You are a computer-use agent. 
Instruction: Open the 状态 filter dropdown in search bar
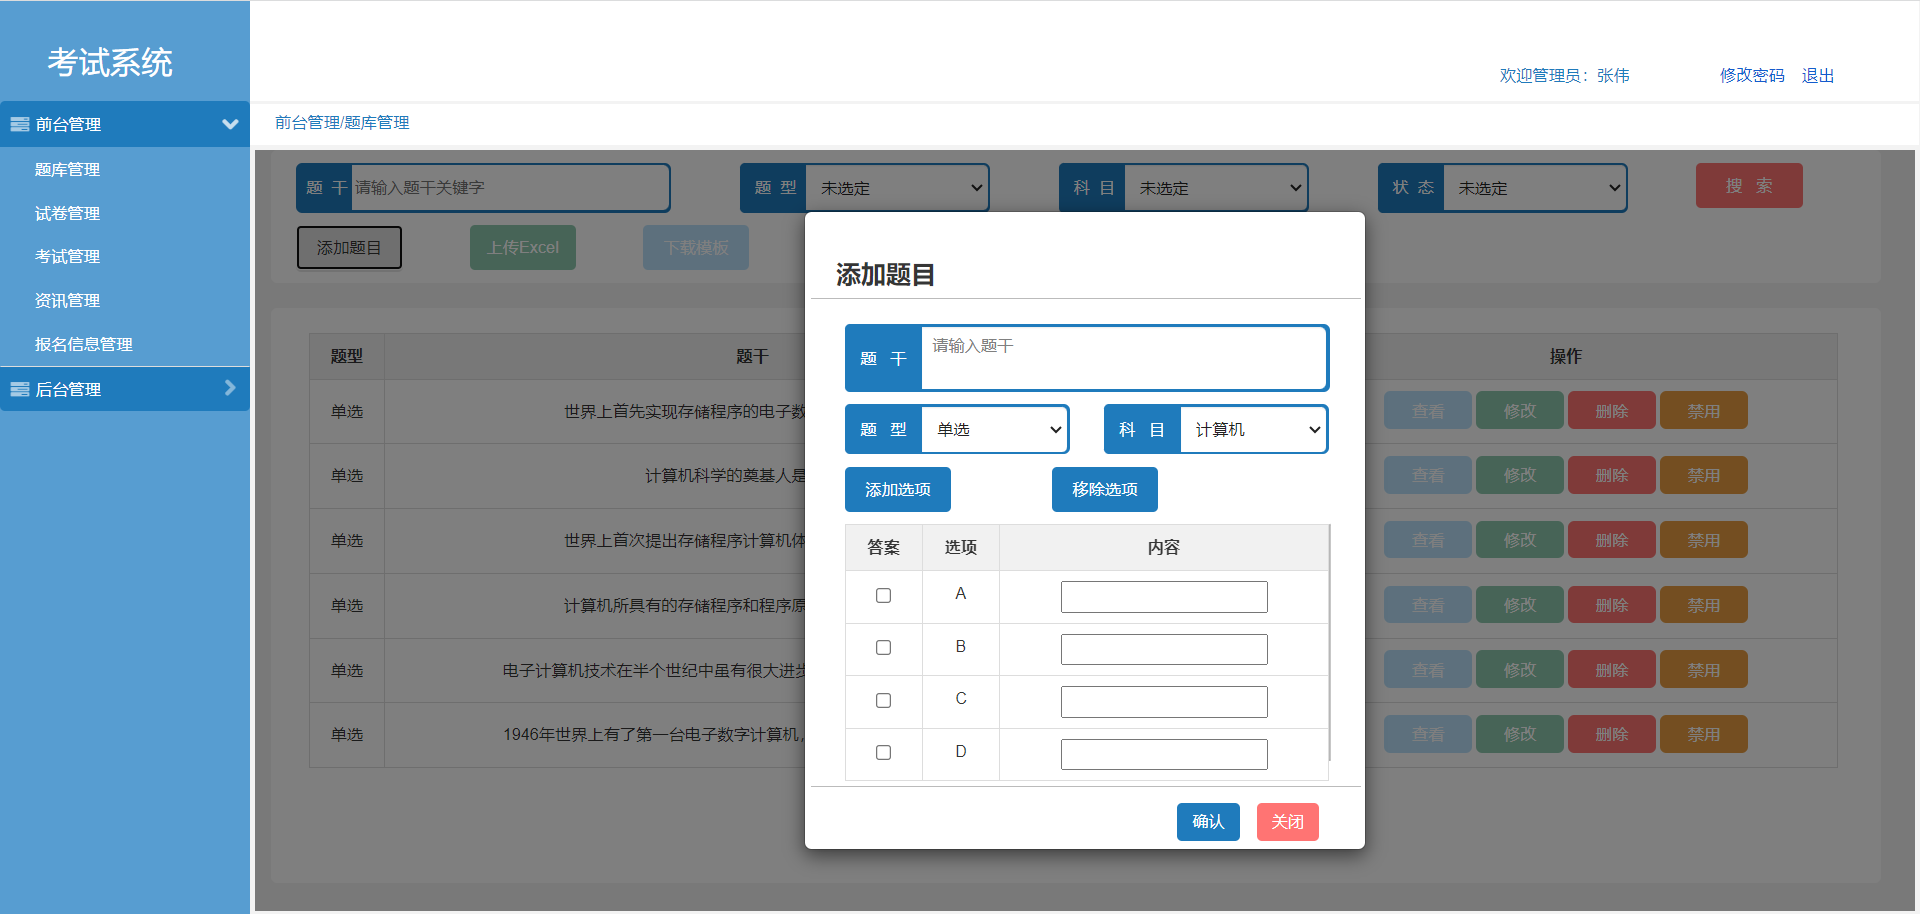[x=1535, y=188]
